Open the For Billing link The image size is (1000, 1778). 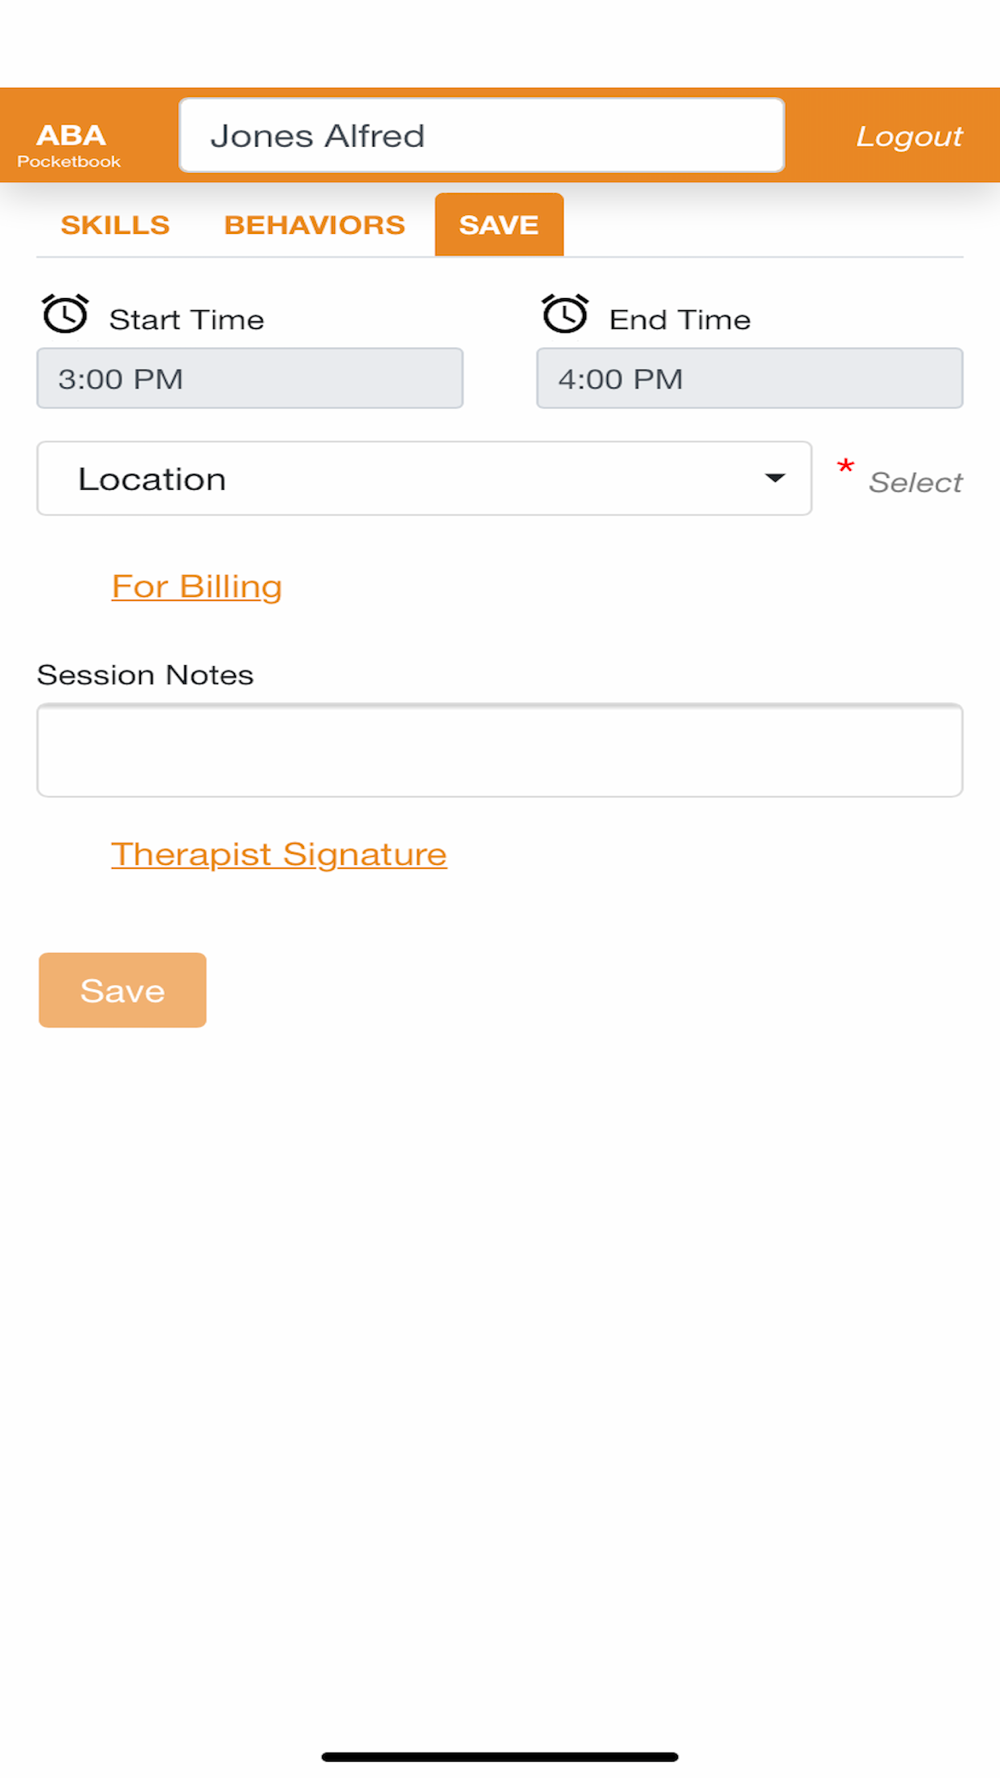[x=197, y=587]
